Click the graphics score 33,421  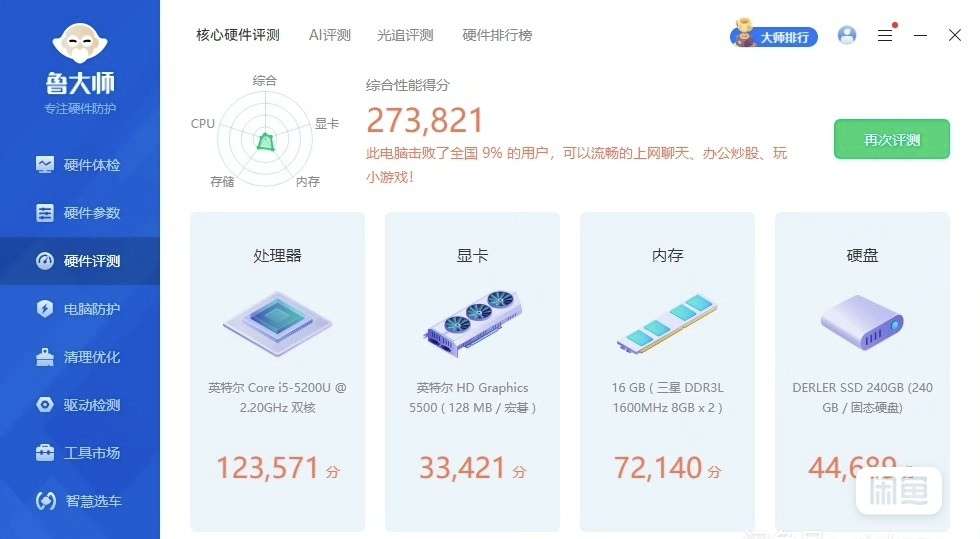[x=462, y=468]
